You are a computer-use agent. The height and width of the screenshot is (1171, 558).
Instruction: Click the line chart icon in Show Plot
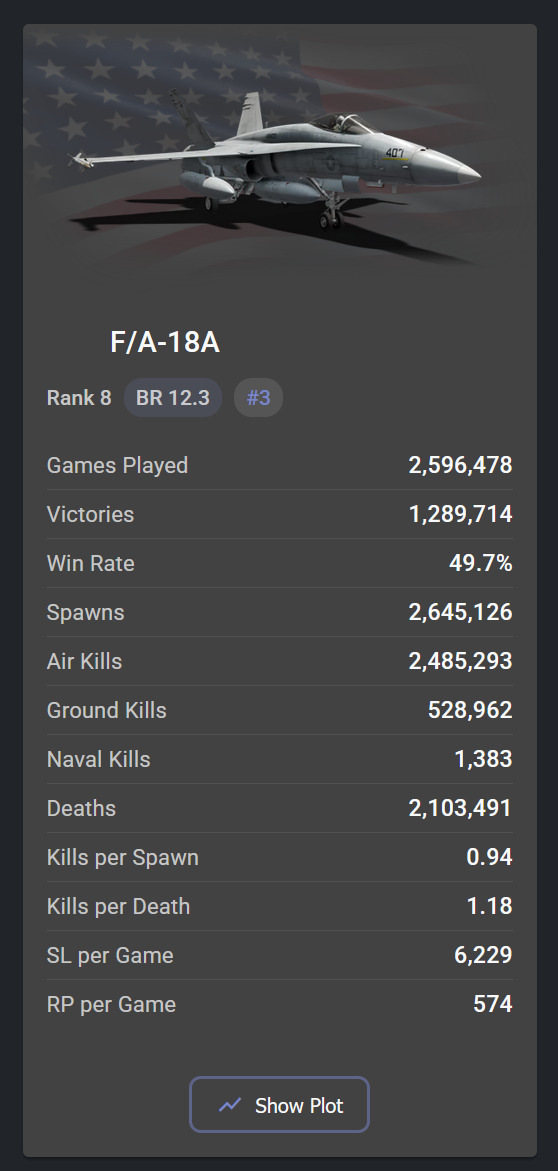pyautogui.click(x=230, y=1105)
